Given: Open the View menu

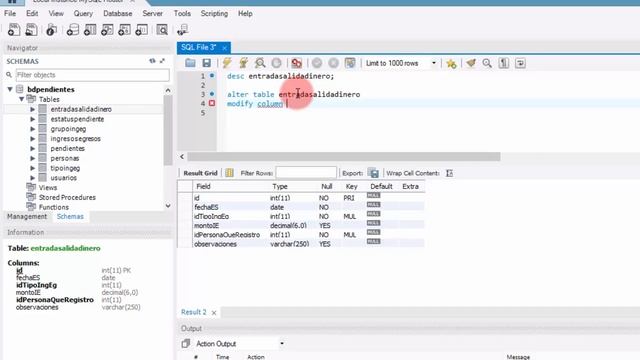Looking at the screenshot, I should coord(56,13).
